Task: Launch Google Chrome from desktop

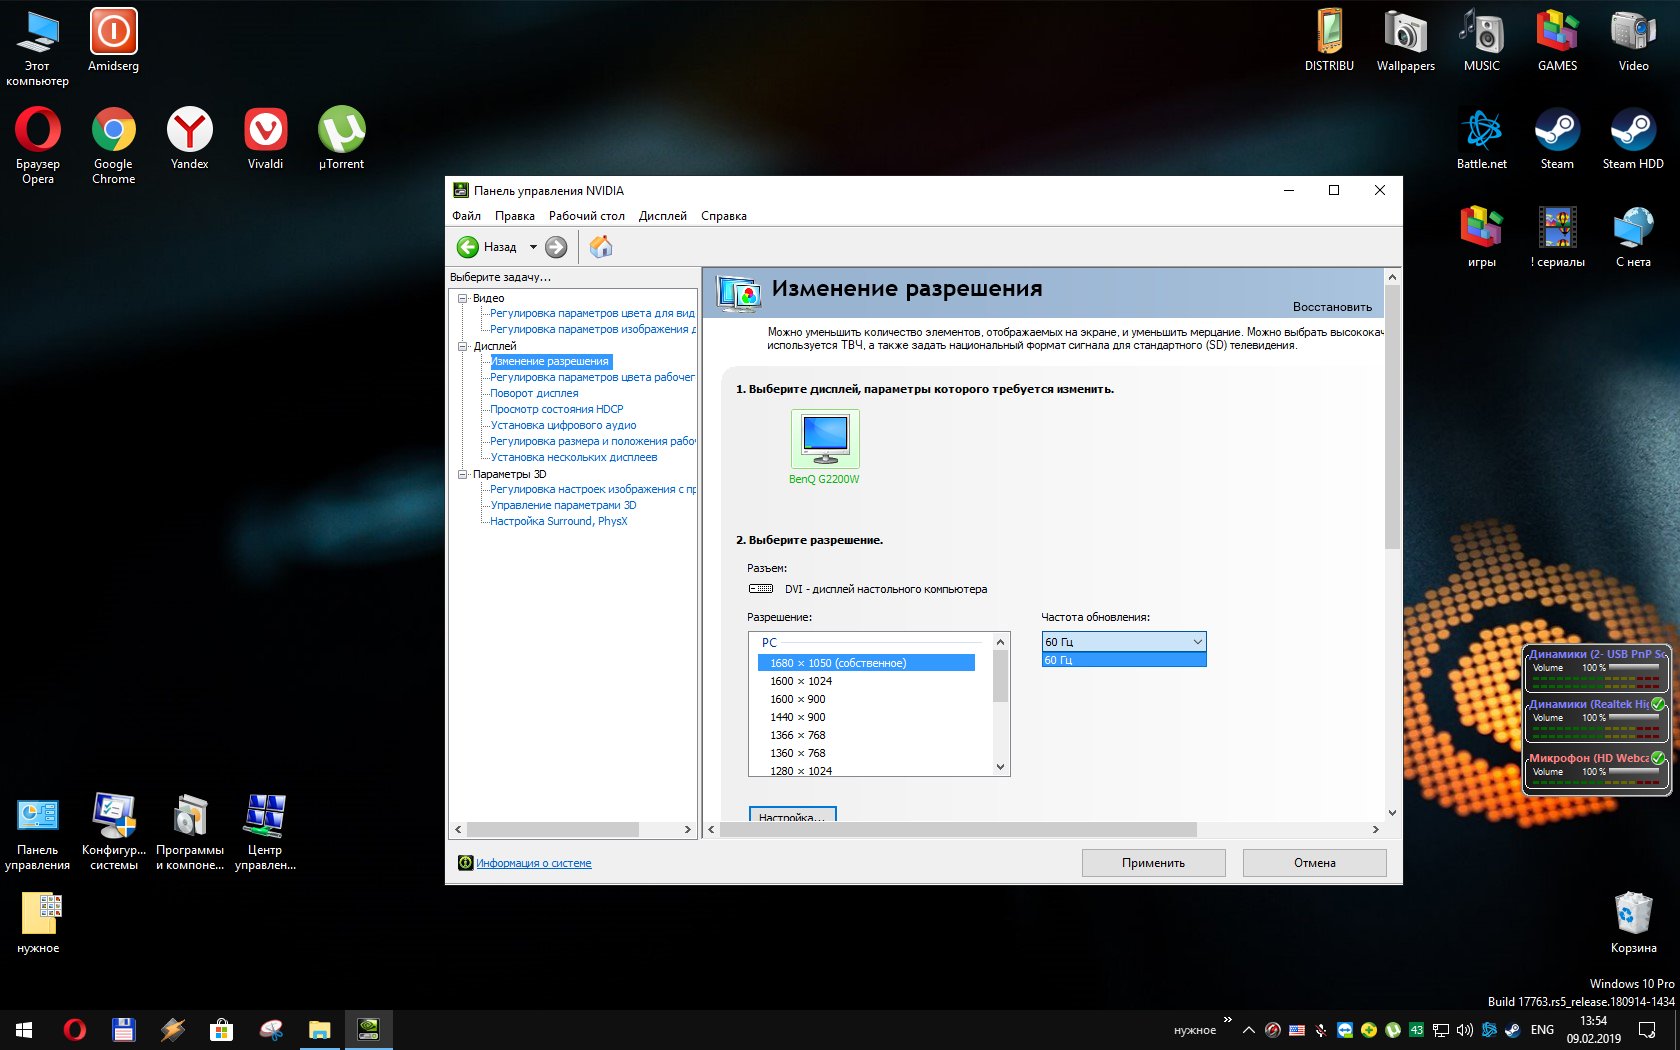Action: (114, 146)
